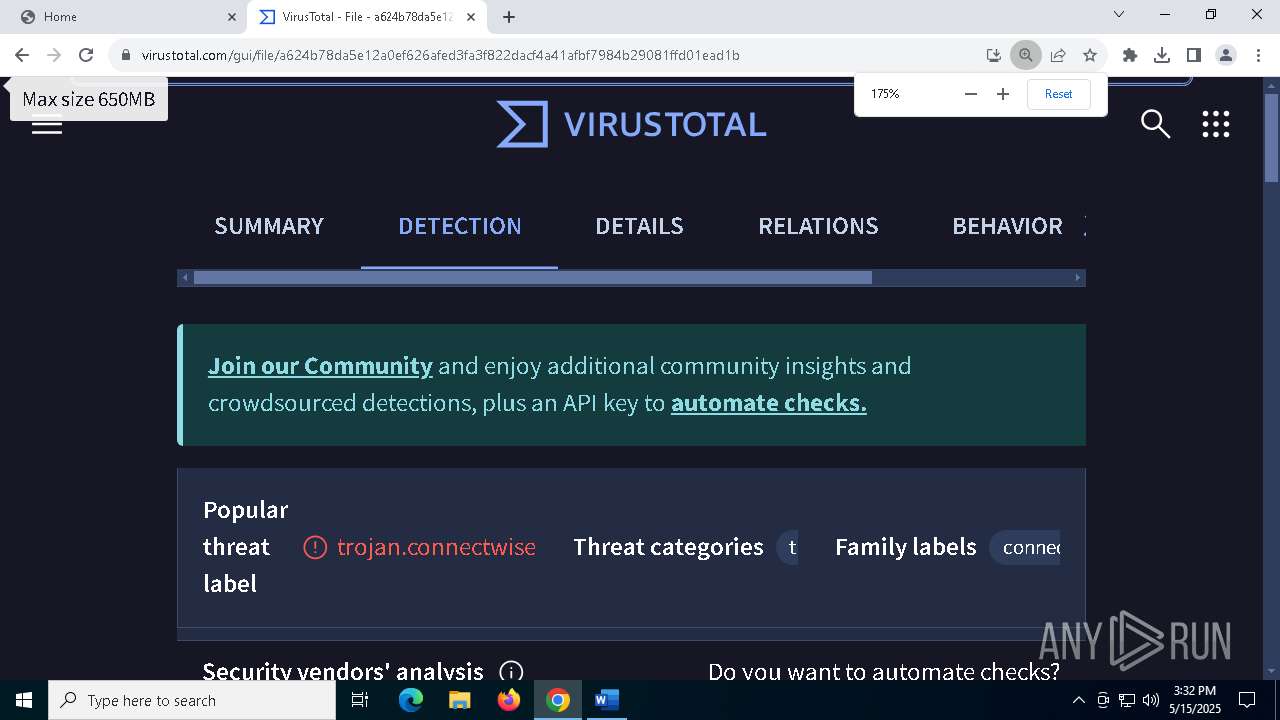The width and height of the screenshot is (1280, 720).
Task: Click the tab scrollbar left arrow
Action: pos(185,277)
